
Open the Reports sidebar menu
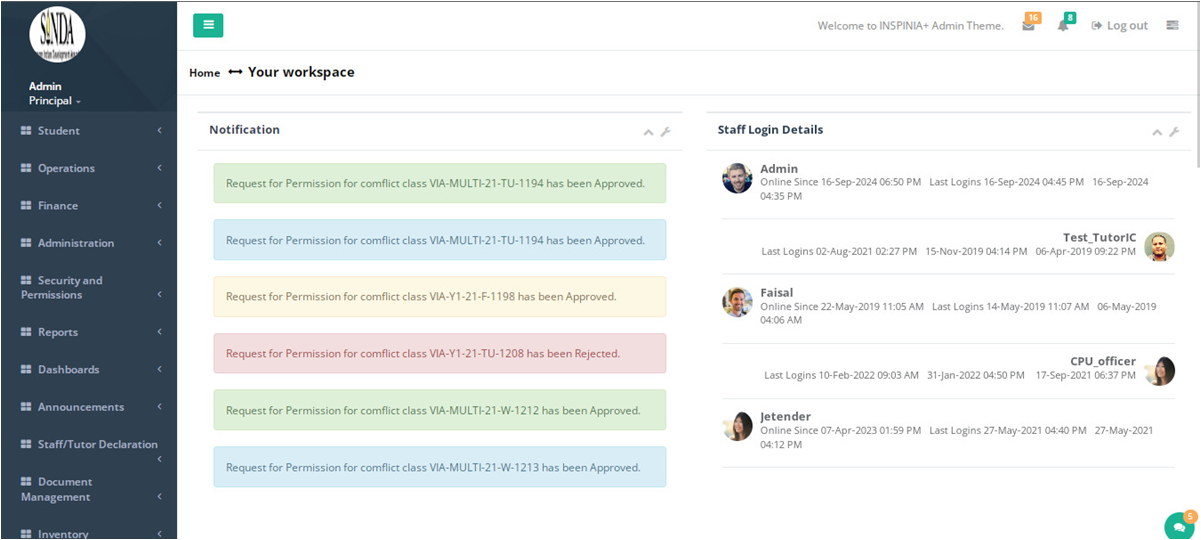pyautogui.click(x=88, y=332)
